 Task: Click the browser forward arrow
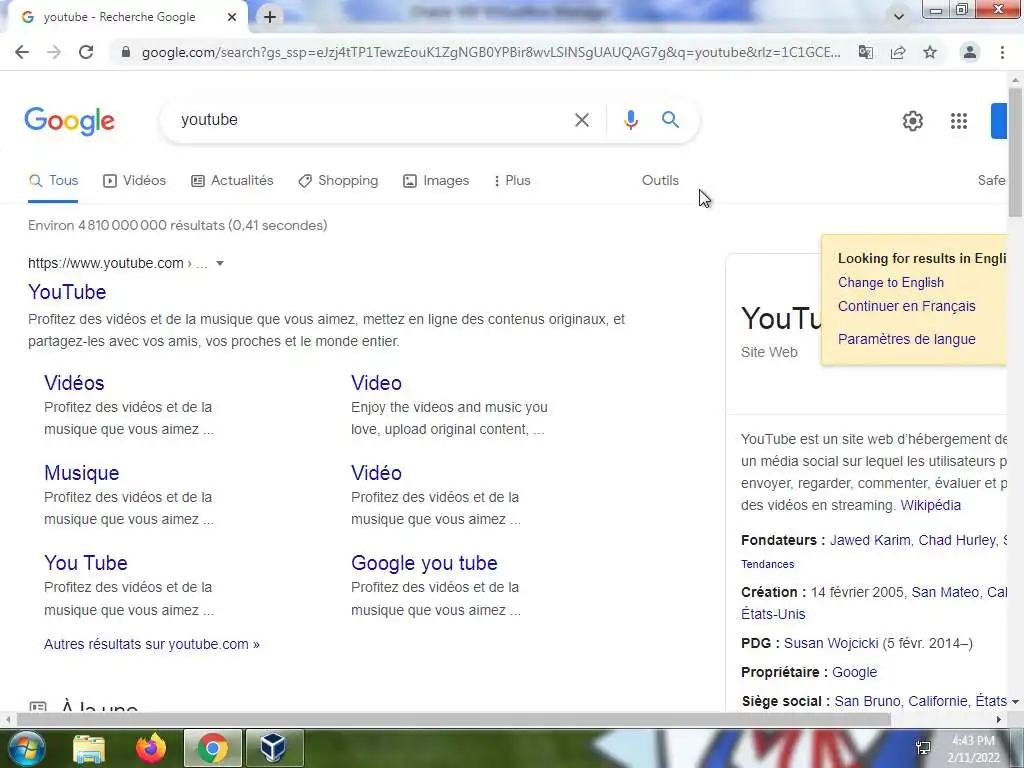[54, 52]
